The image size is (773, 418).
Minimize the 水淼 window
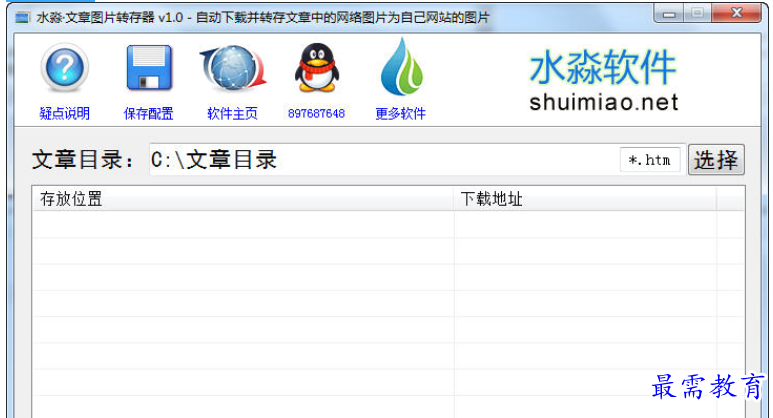point(668,14)
